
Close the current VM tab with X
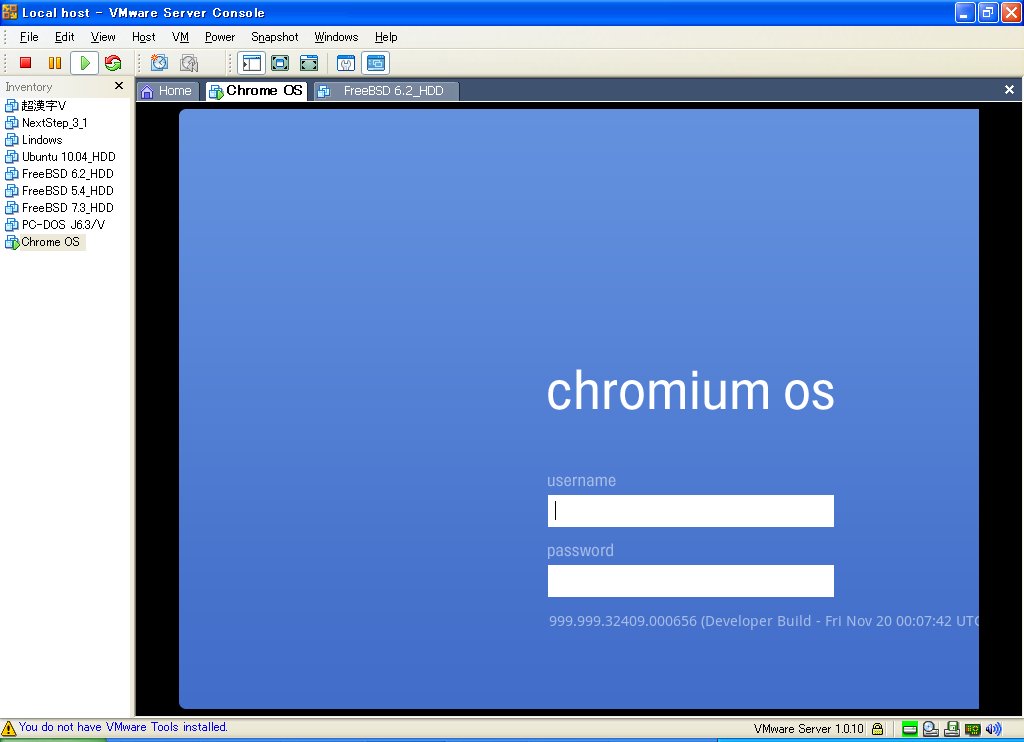coord(1009,89)
